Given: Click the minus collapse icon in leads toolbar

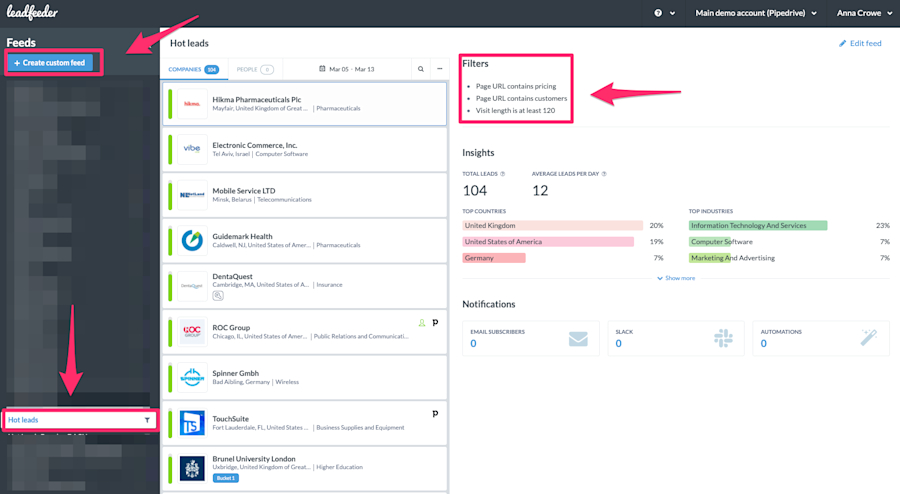Looking at the screenshot, I should [440, 69].
